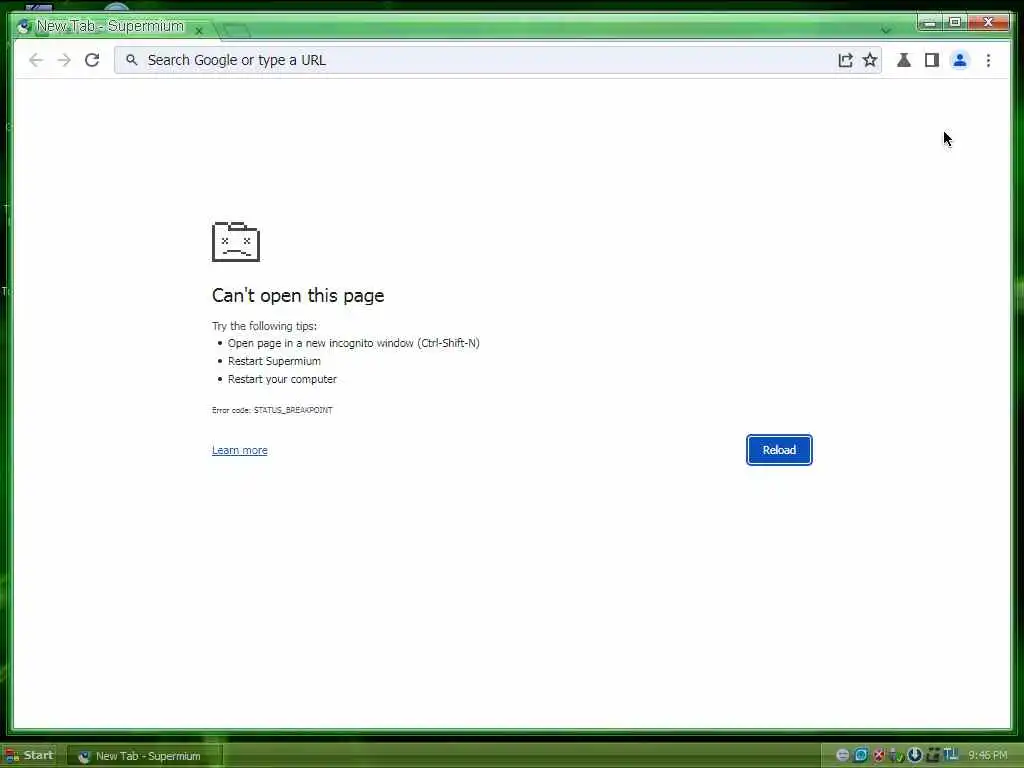
Task: Reload the page using toolbar refresh icon
Action: click(x=92, y=60)
